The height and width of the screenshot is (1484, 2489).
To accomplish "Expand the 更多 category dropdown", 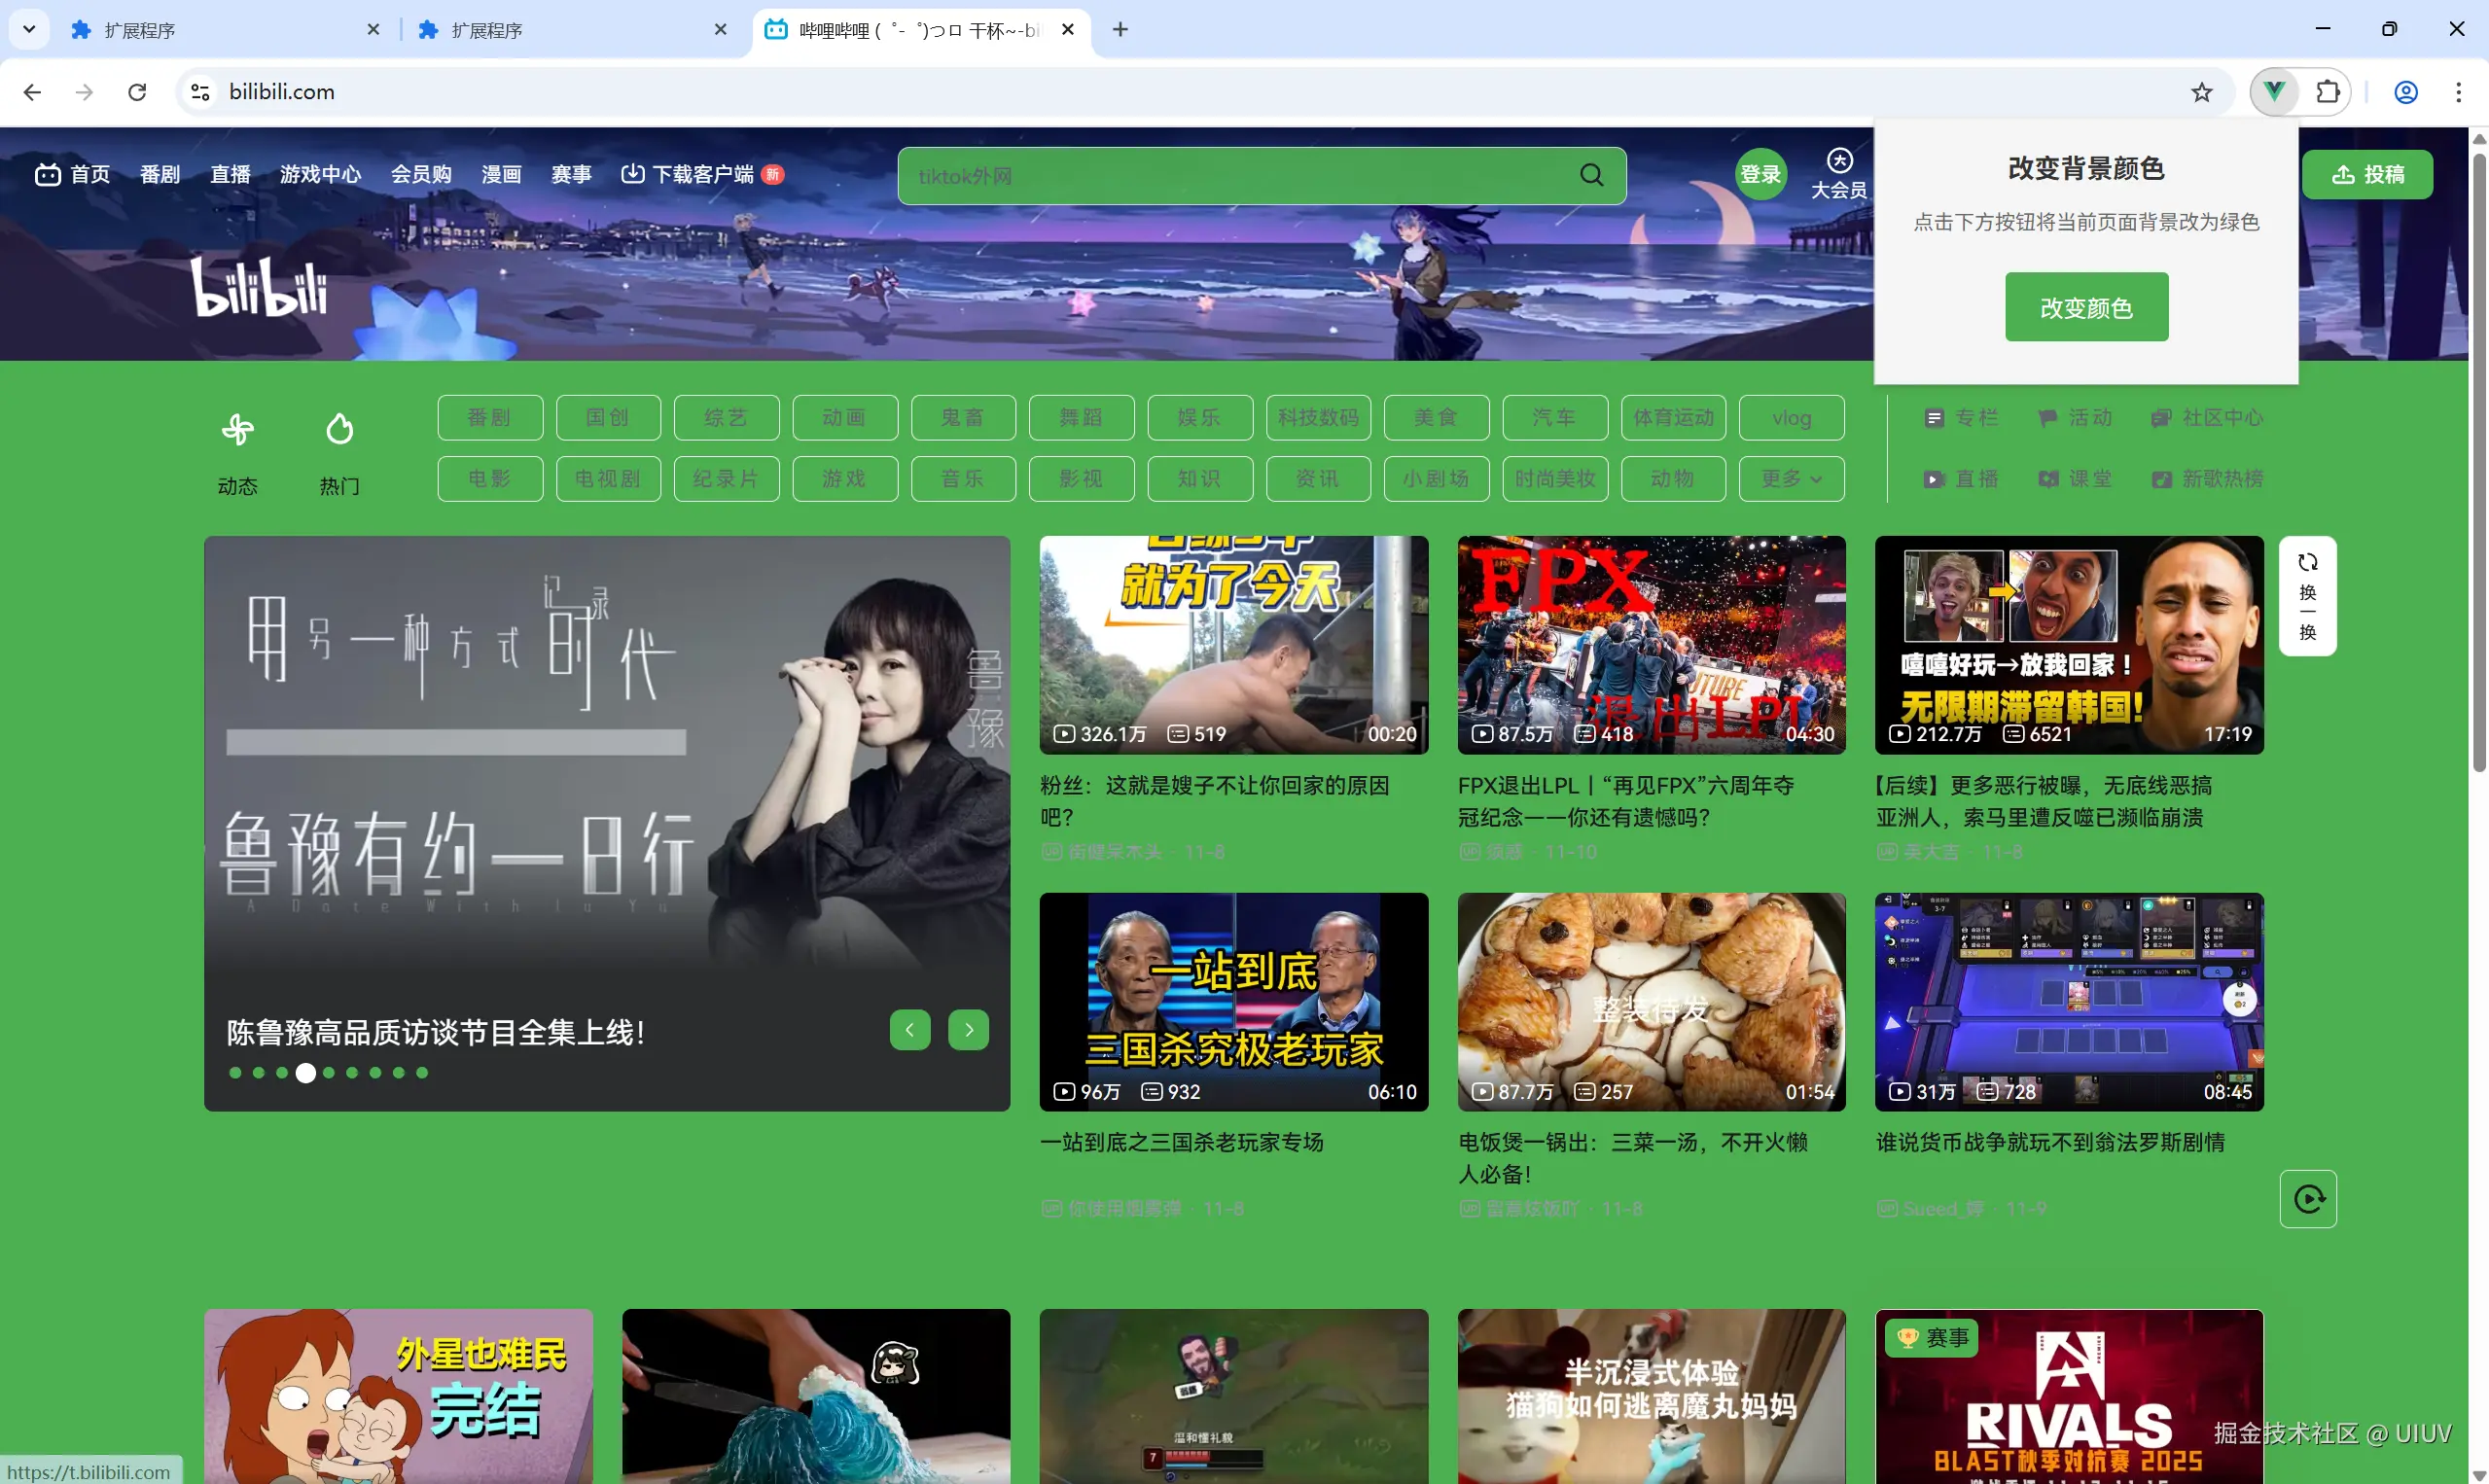I will click(1790, 479).
